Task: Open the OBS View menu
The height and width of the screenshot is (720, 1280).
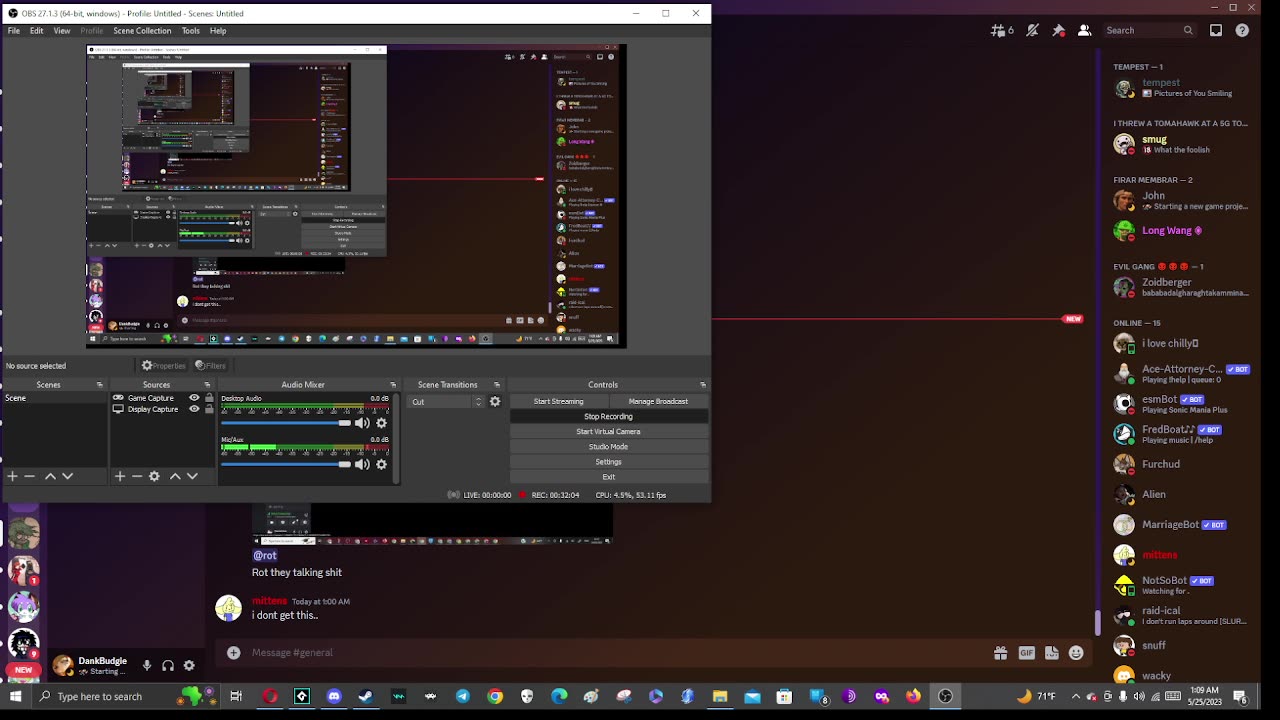Action: 62,31
